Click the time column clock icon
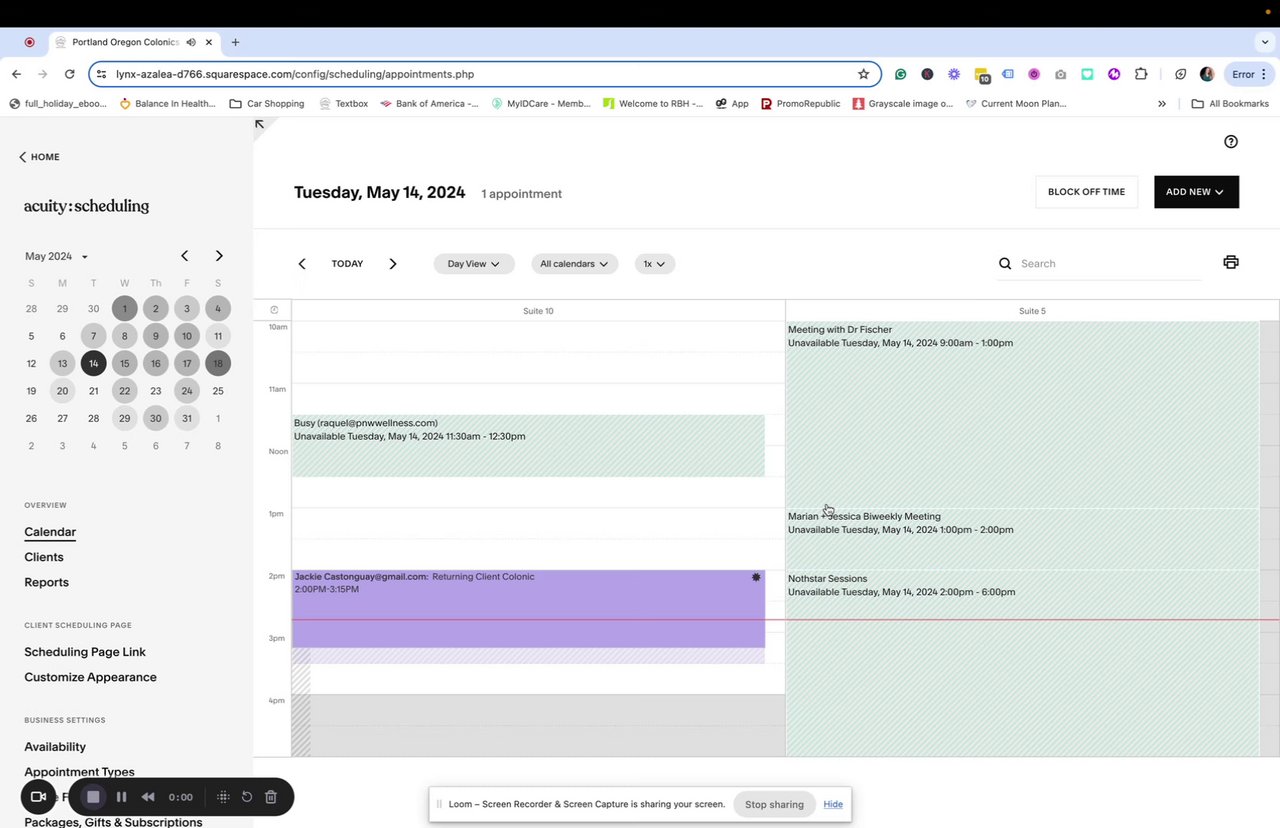 click(274, 310)
